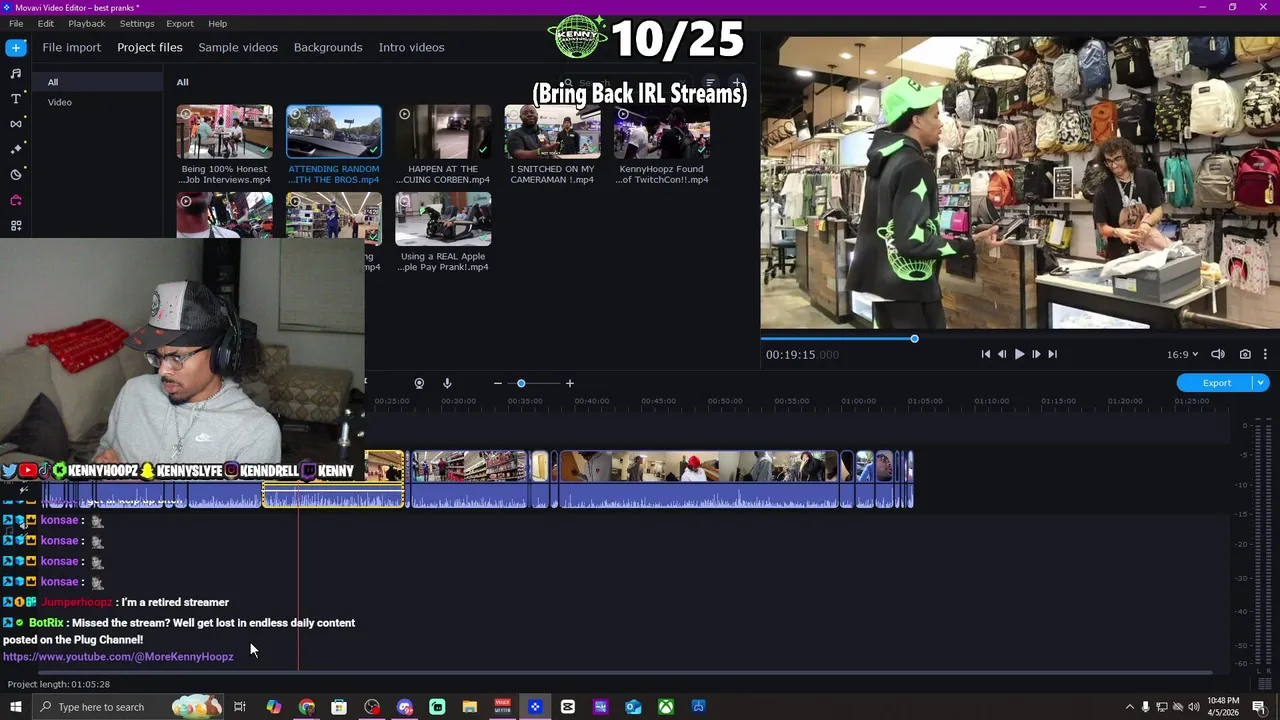Click the preview progress bar handle
The image size is (1280, 720).
[x=914, y=339]
